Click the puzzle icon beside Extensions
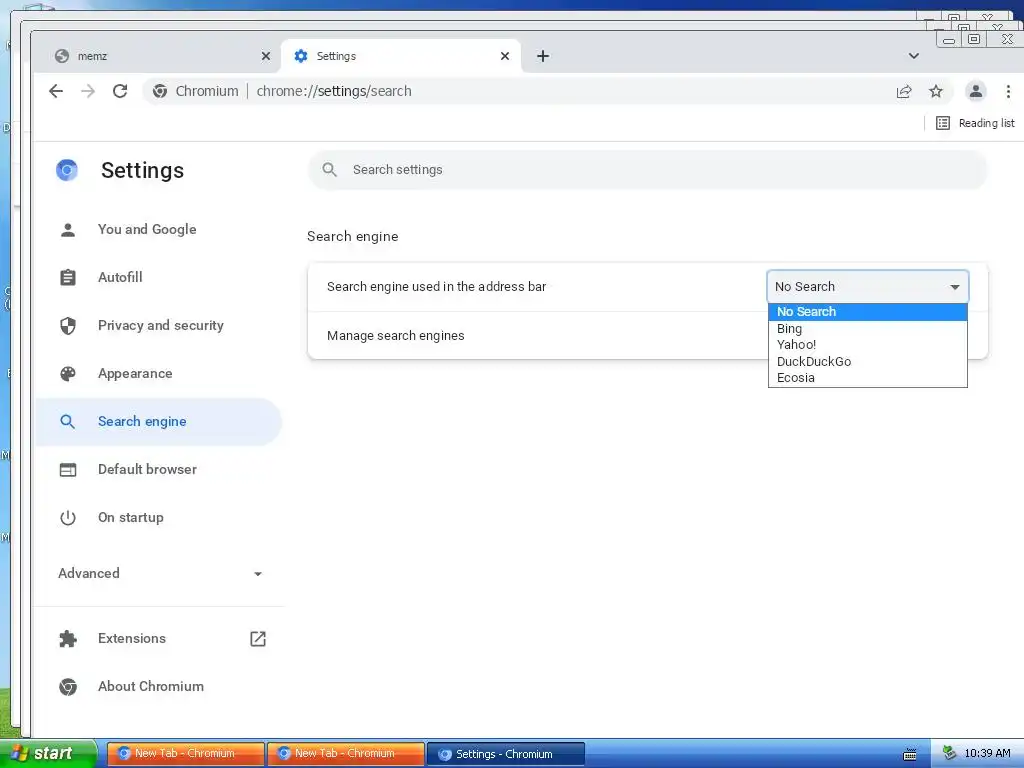Screen dimensions: 1024x768 click(x=68, y=639)
